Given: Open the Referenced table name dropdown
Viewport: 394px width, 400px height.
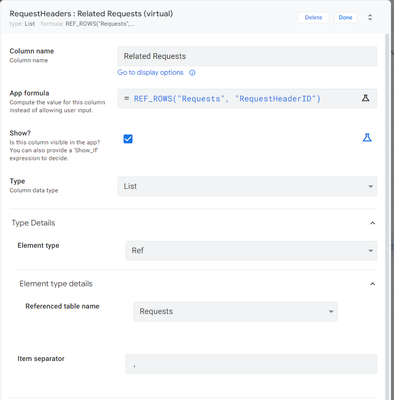Looking at the screenshot, I should pyautogui.click(x=235, y=311).
